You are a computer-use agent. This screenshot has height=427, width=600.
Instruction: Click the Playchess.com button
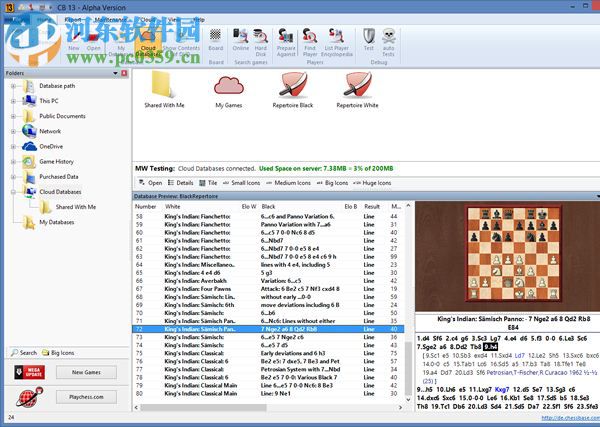tap(86, 397)
